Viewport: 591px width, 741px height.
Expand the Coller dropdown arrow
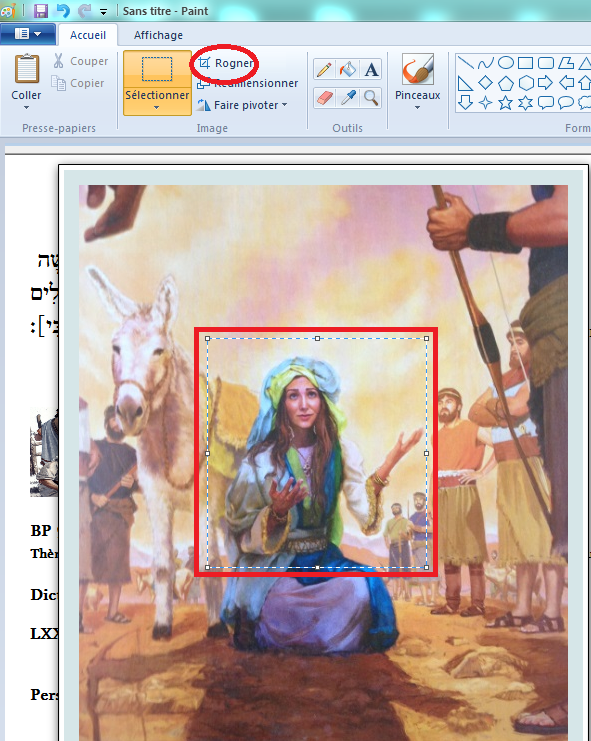(26, 108)
